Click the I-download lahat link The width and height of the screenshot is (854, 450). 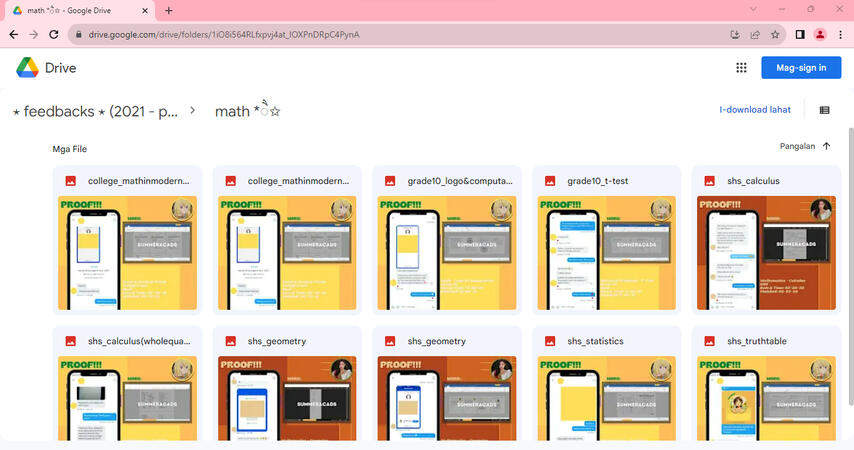pyautogui.click(x=754, y=110)
